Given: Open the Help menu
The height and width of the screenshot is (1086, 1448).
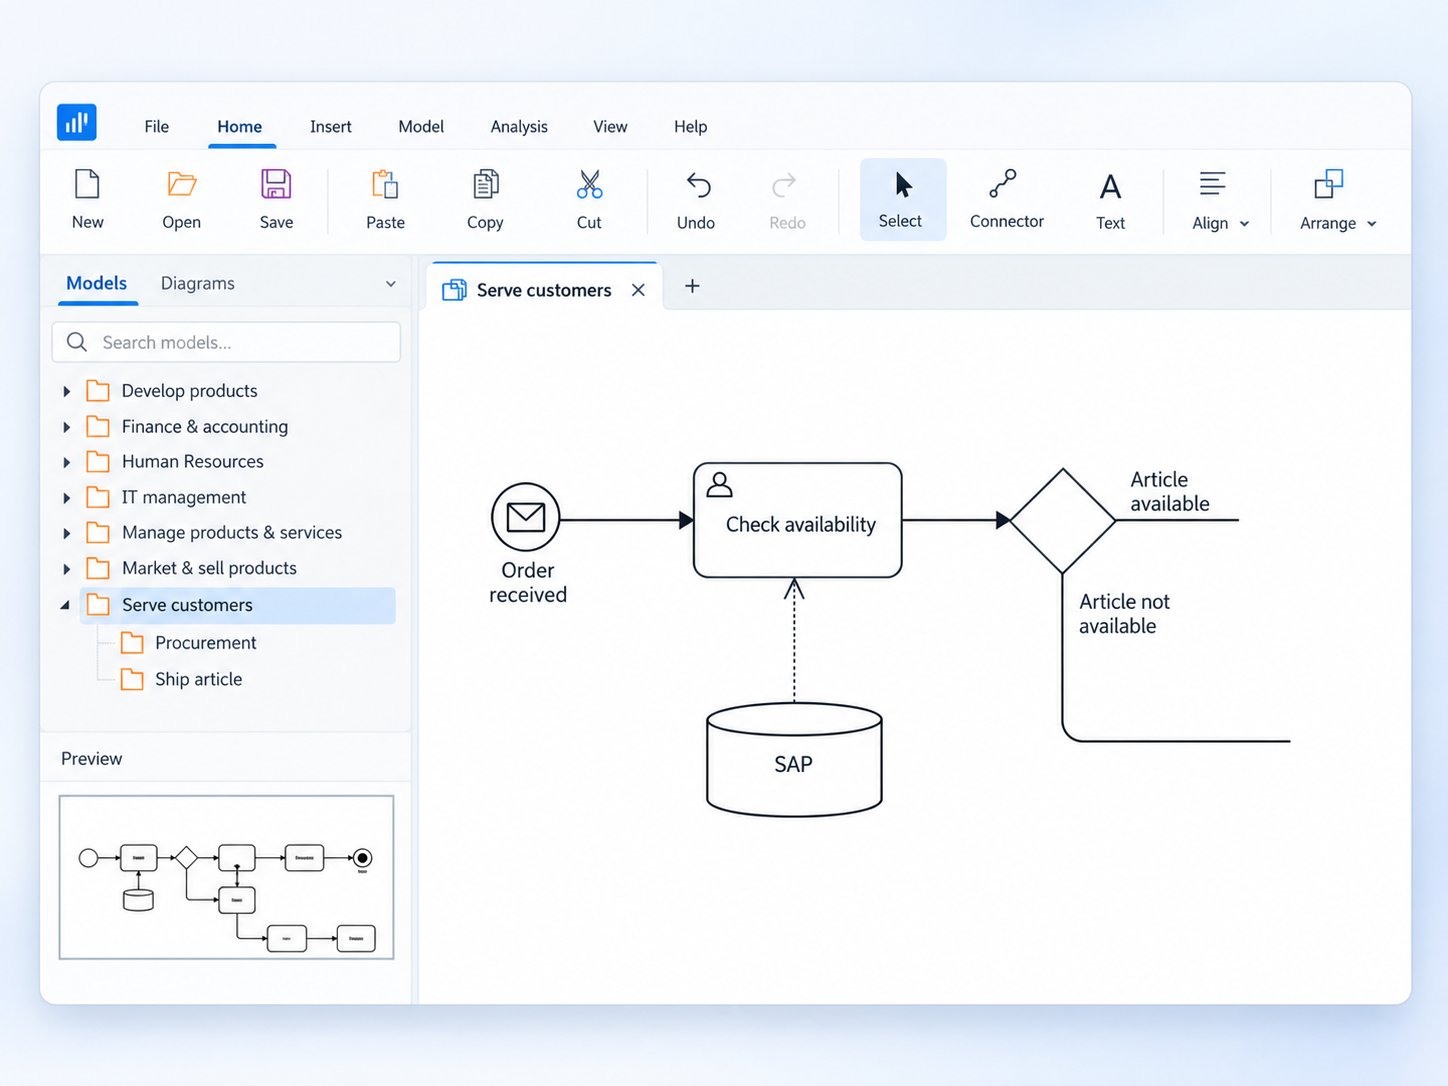Looking at the screenshot, I should [690, 127].
